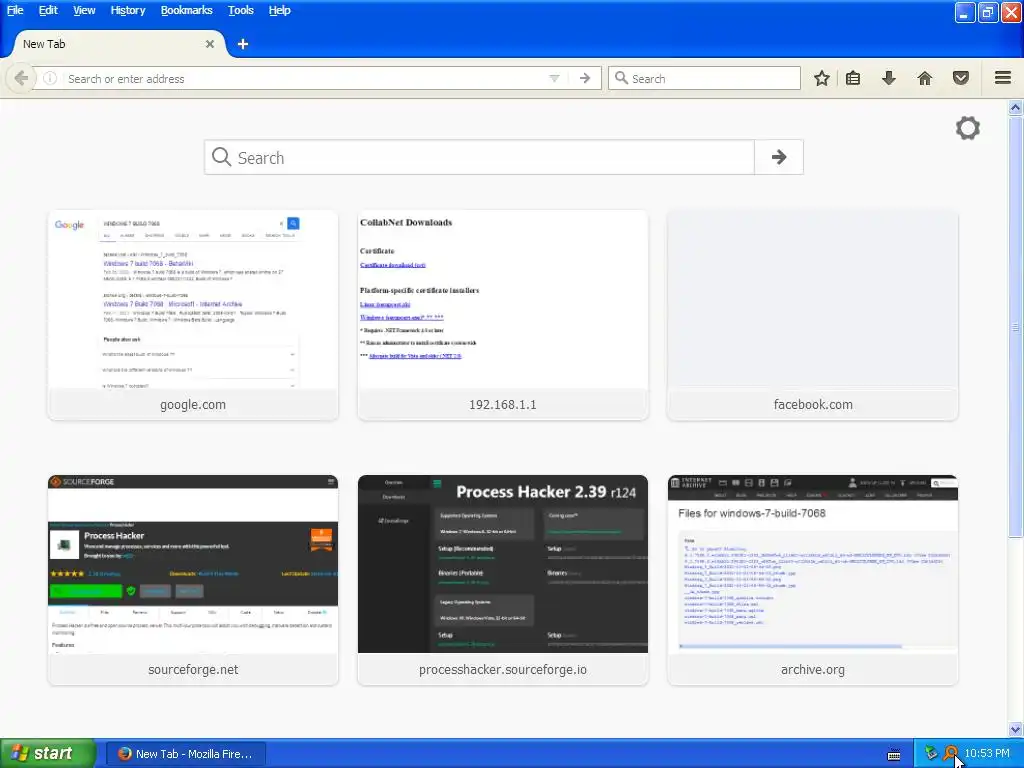Screen dimensions: 1024x768
Task: Click the green network tray icon
Action: [x=931, y=754]
